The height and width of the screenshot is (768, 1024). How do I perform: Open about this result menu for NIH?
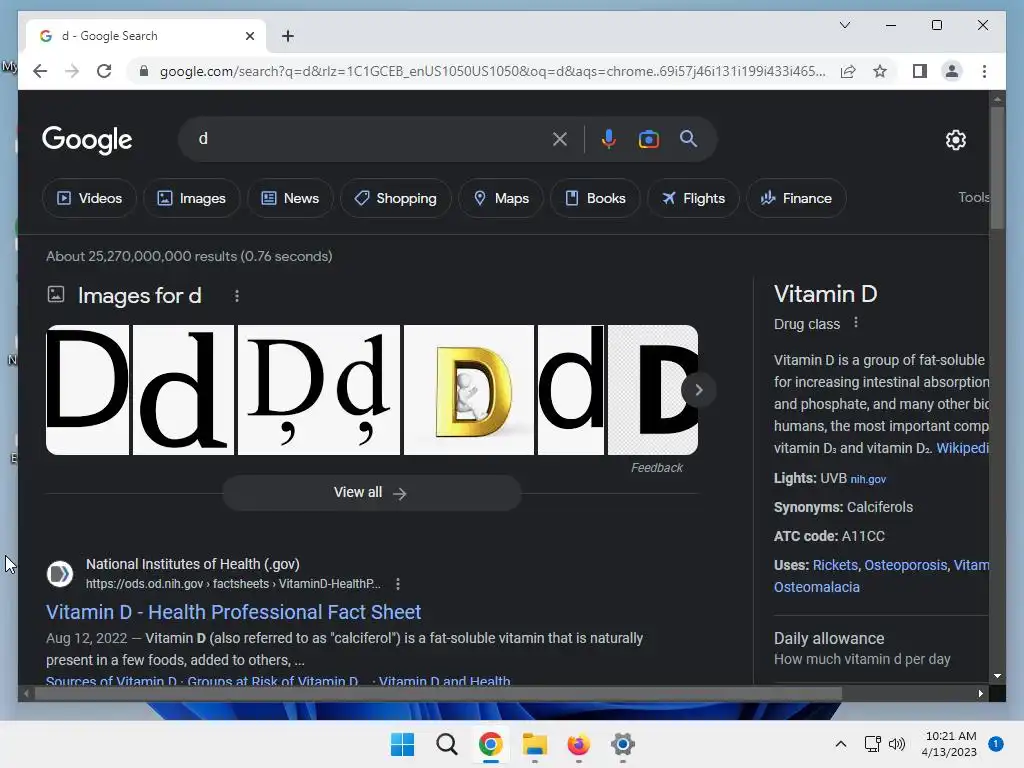point(398,584)
